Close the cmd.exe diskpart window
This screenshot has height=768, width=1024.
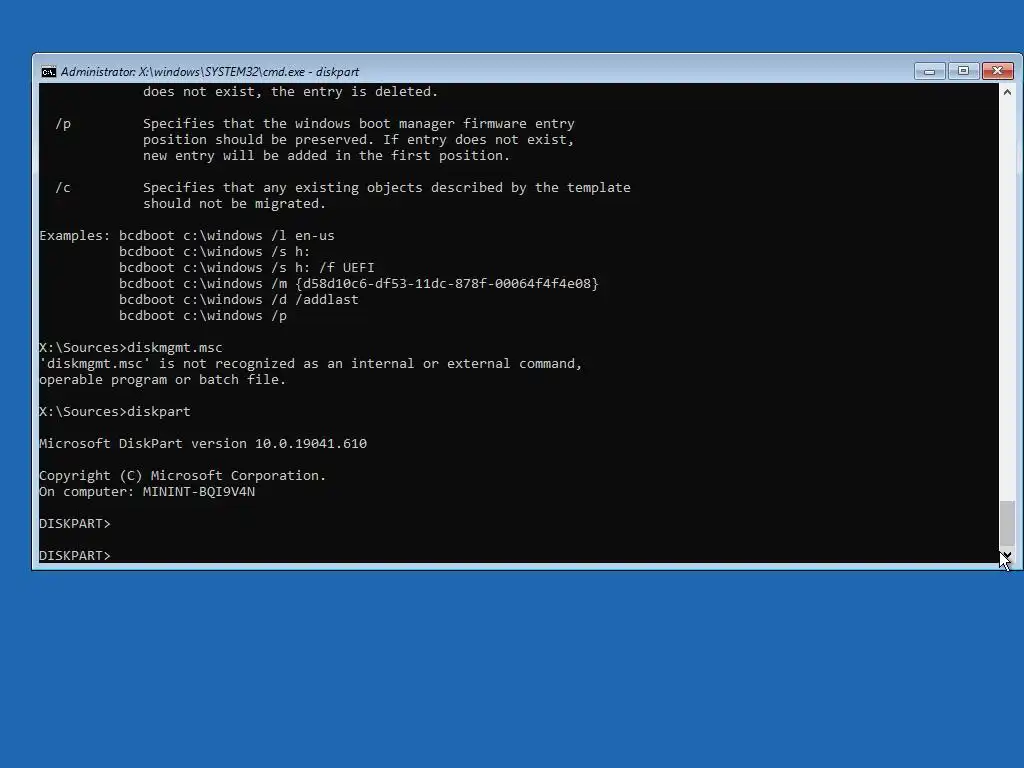click(x=998, y=71)
